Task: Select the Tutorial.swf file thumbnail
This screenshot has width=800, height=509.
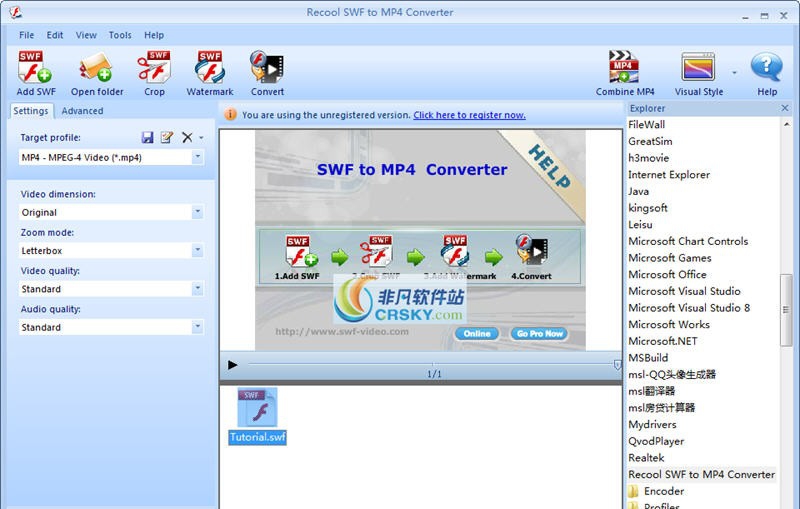Action: pos(257,416)
